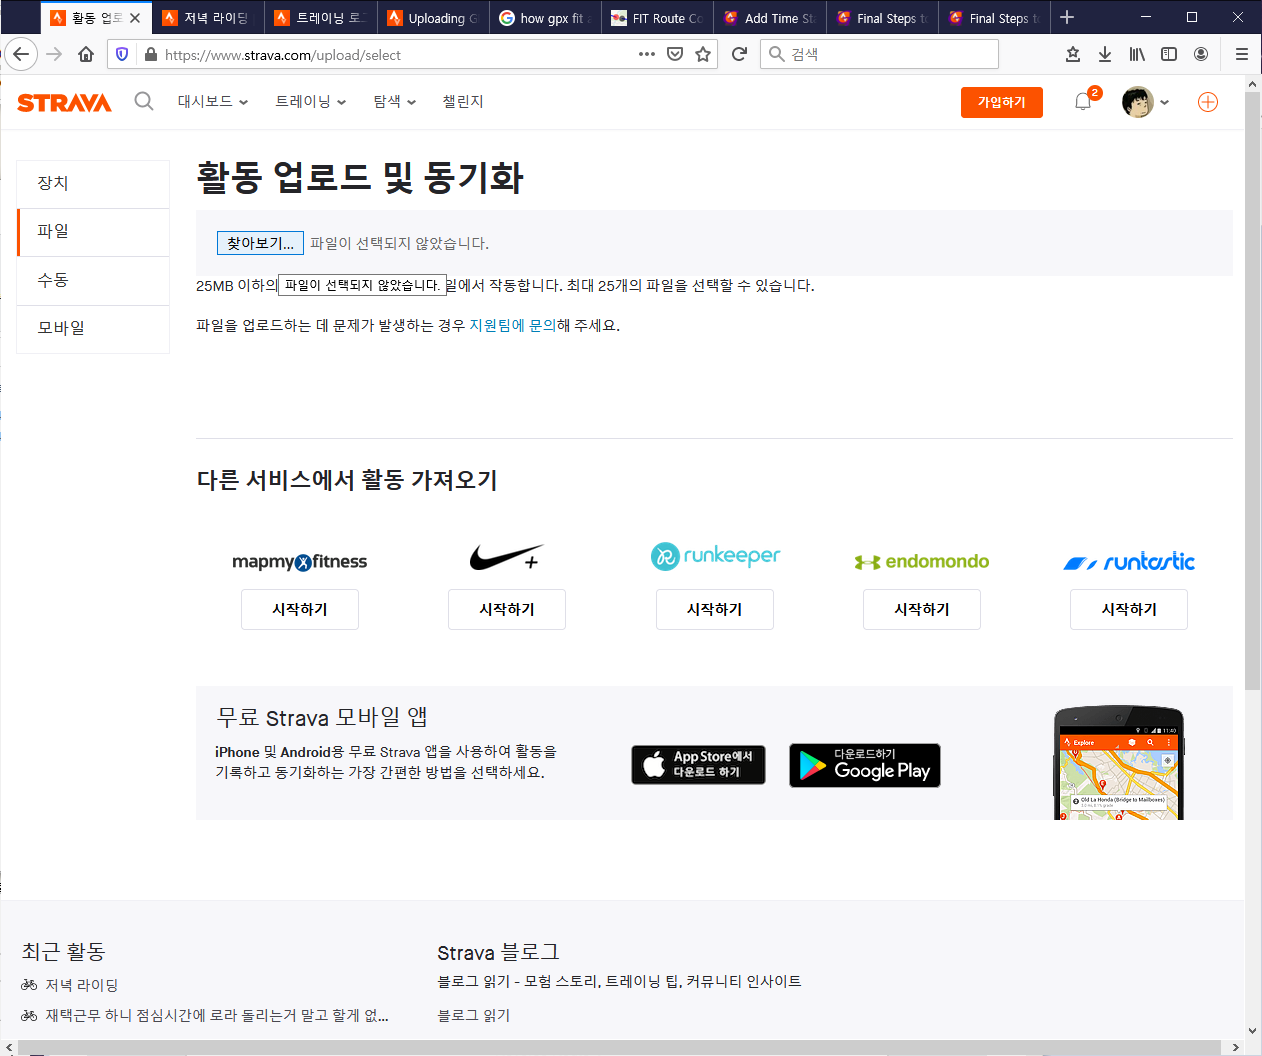Close the active Strava upload tab

[135, 18]
